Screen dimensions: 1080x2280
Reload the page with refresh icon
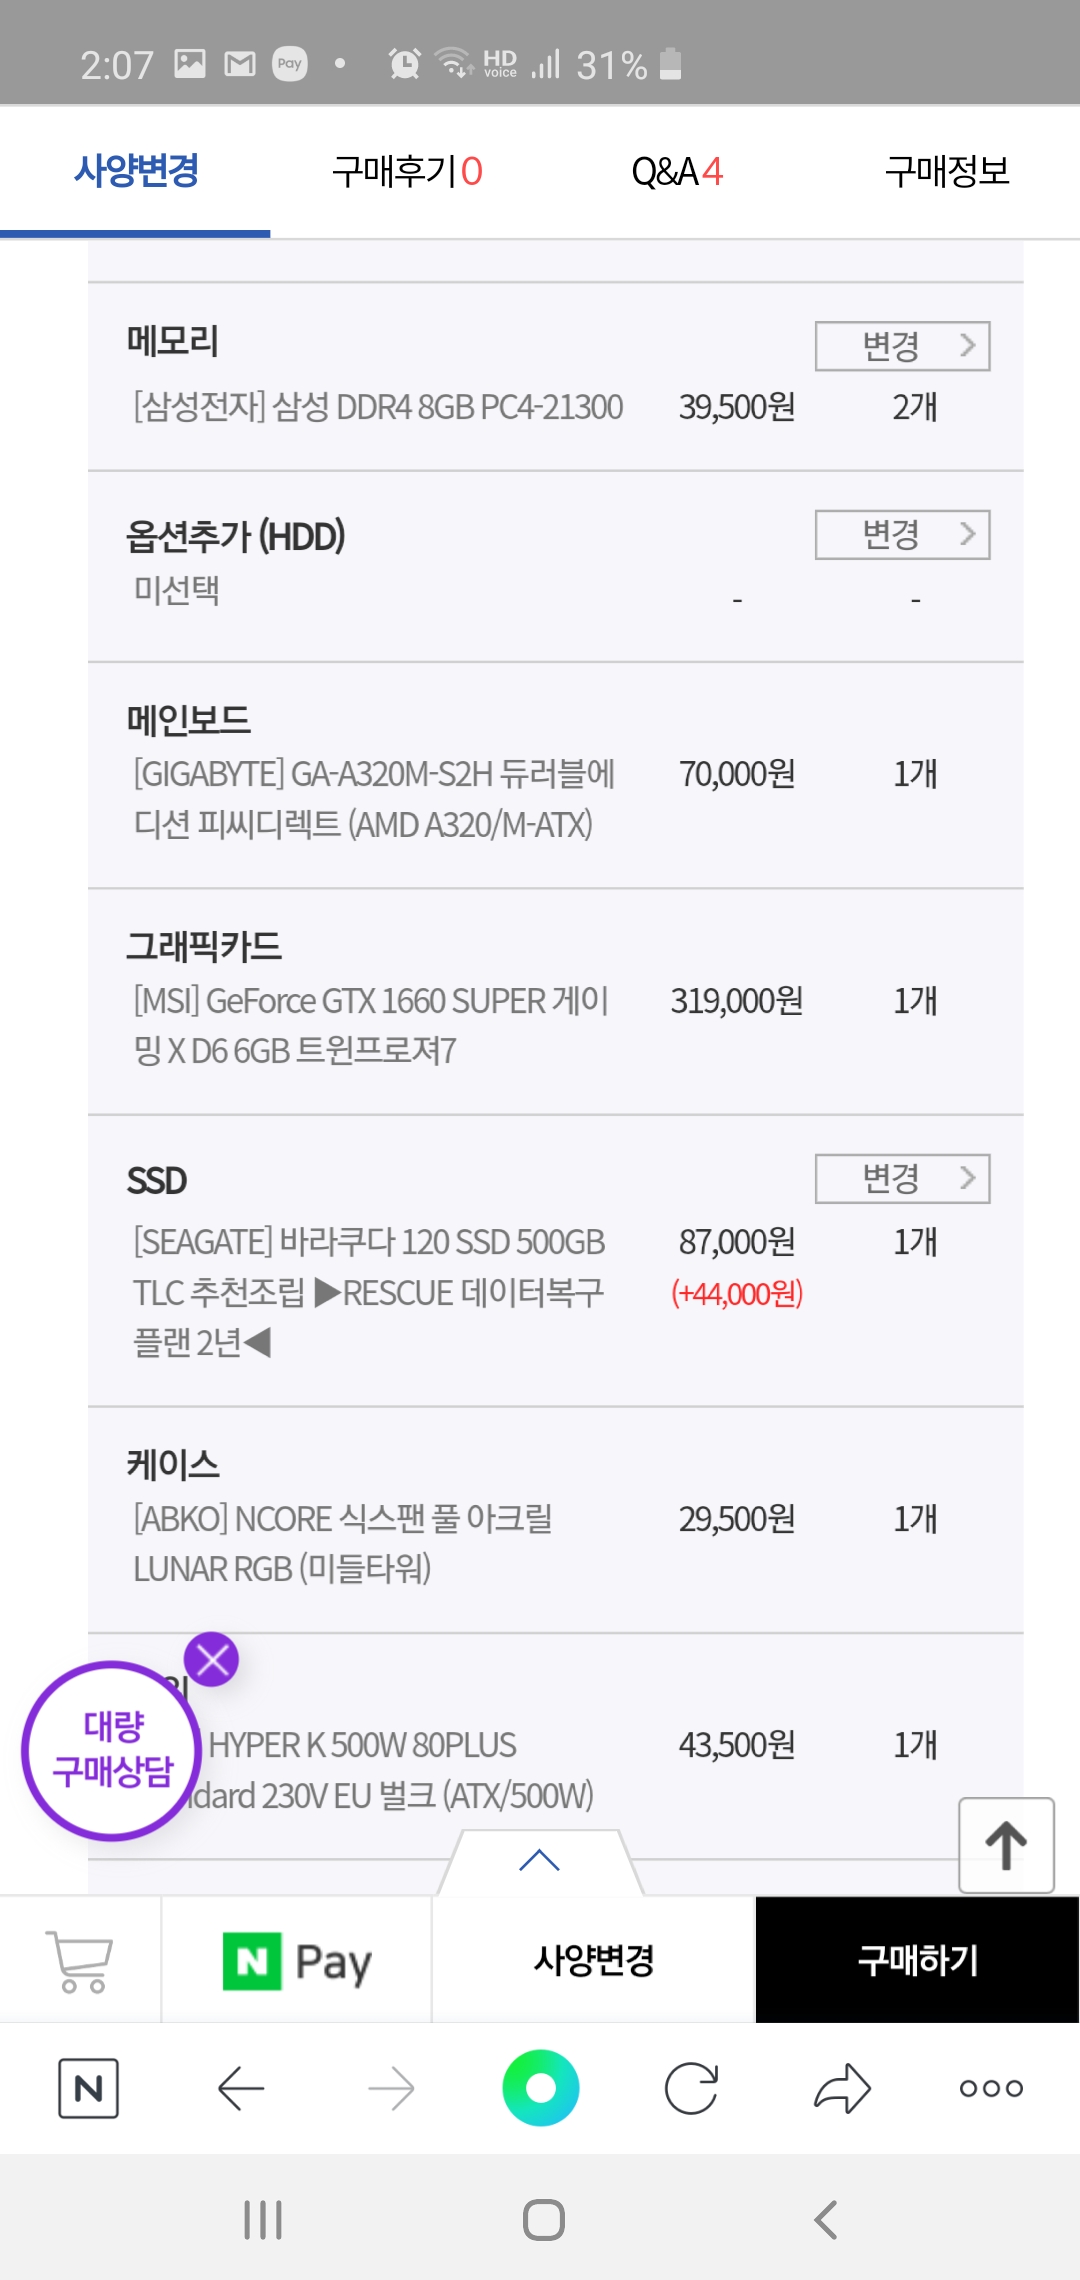[x=691, y=2088]
